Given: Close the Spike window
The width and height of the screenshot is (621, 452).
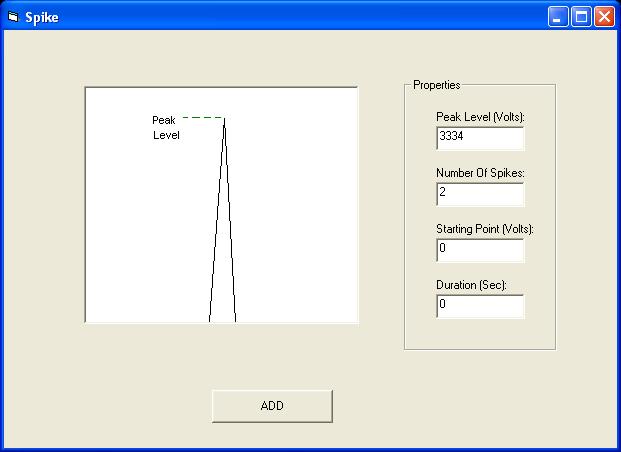Looking at the screenshot, I should 604,17.
